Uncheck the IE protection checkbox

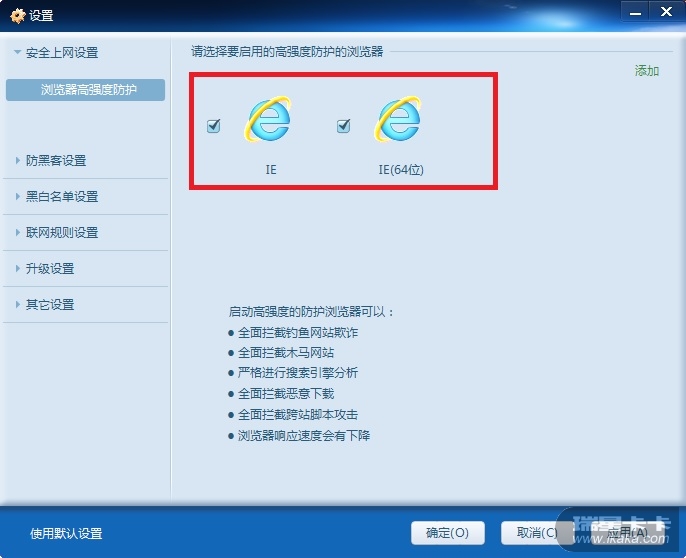(x=214, y=126)
